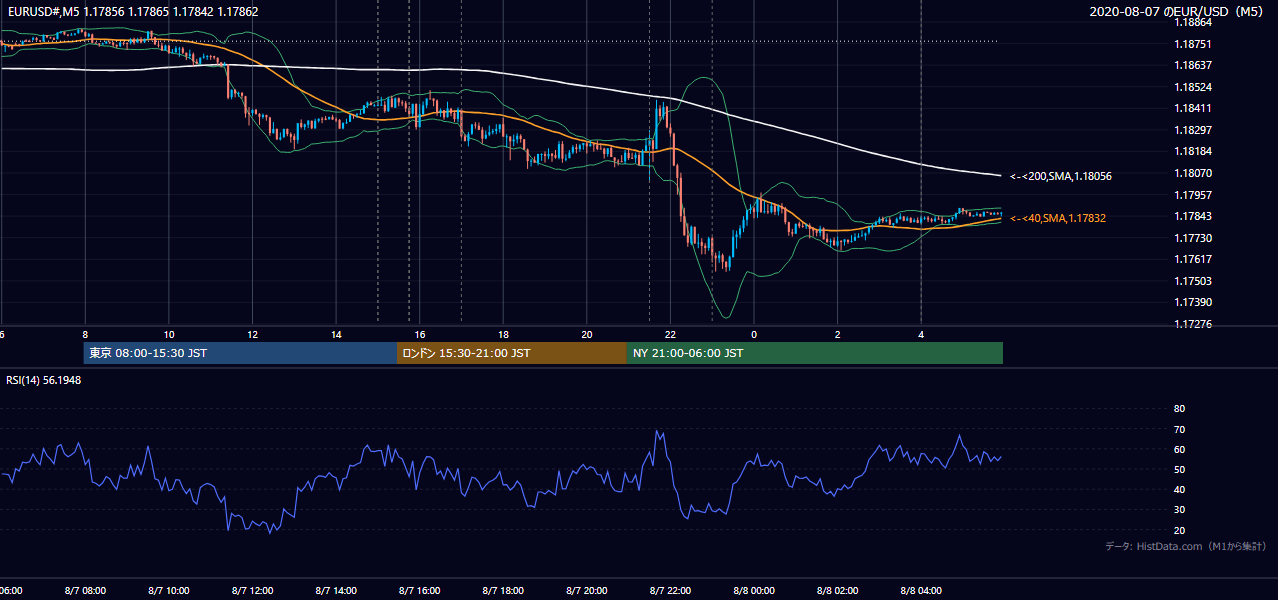Select the NY 21:00-06:00 JST session bar
The height and width of the screenshot is (600, 1278).
pyautogui.click(x=815, y=353)
